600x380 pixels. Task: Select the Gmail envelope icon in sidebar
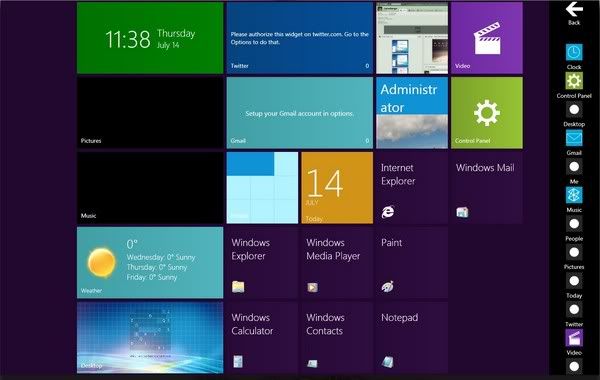point(574,138)
